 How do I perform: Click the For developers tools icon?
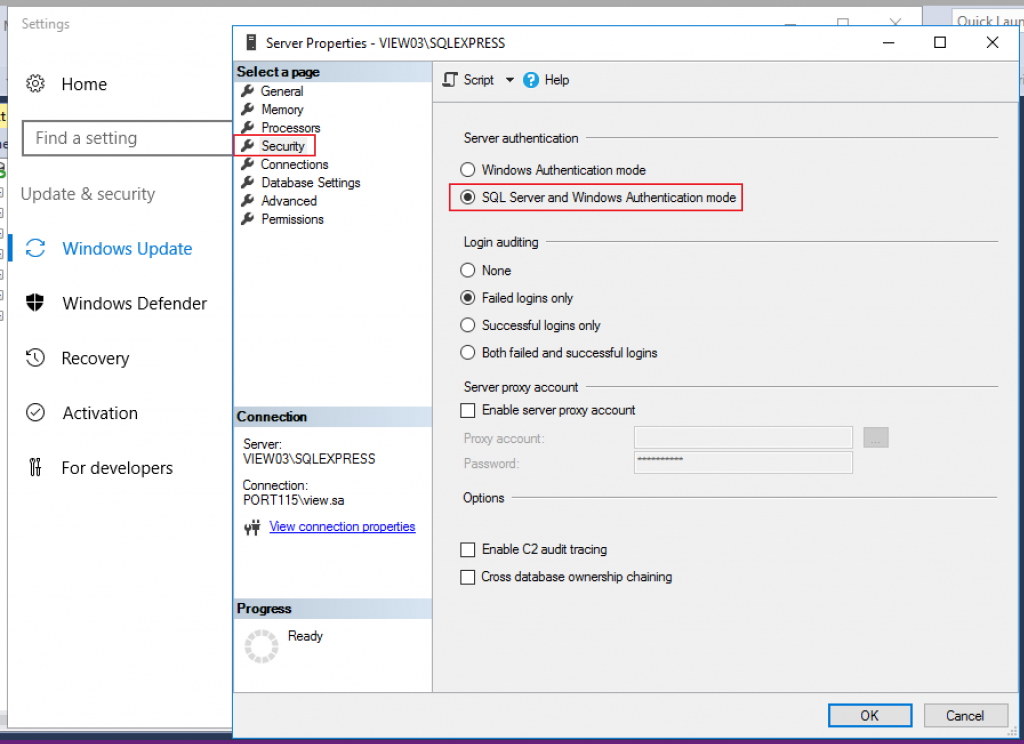[x=36, y=468]
